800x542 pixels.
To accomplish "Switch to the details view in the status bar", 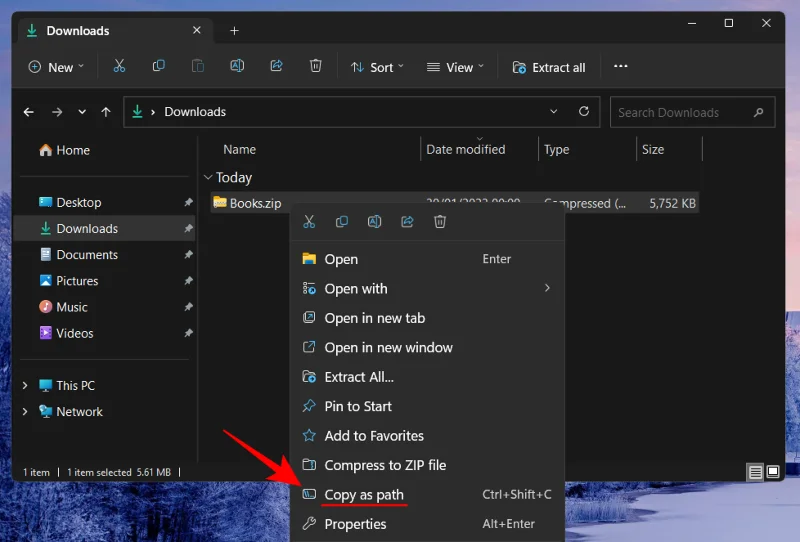I will click(x=756, y=472).
